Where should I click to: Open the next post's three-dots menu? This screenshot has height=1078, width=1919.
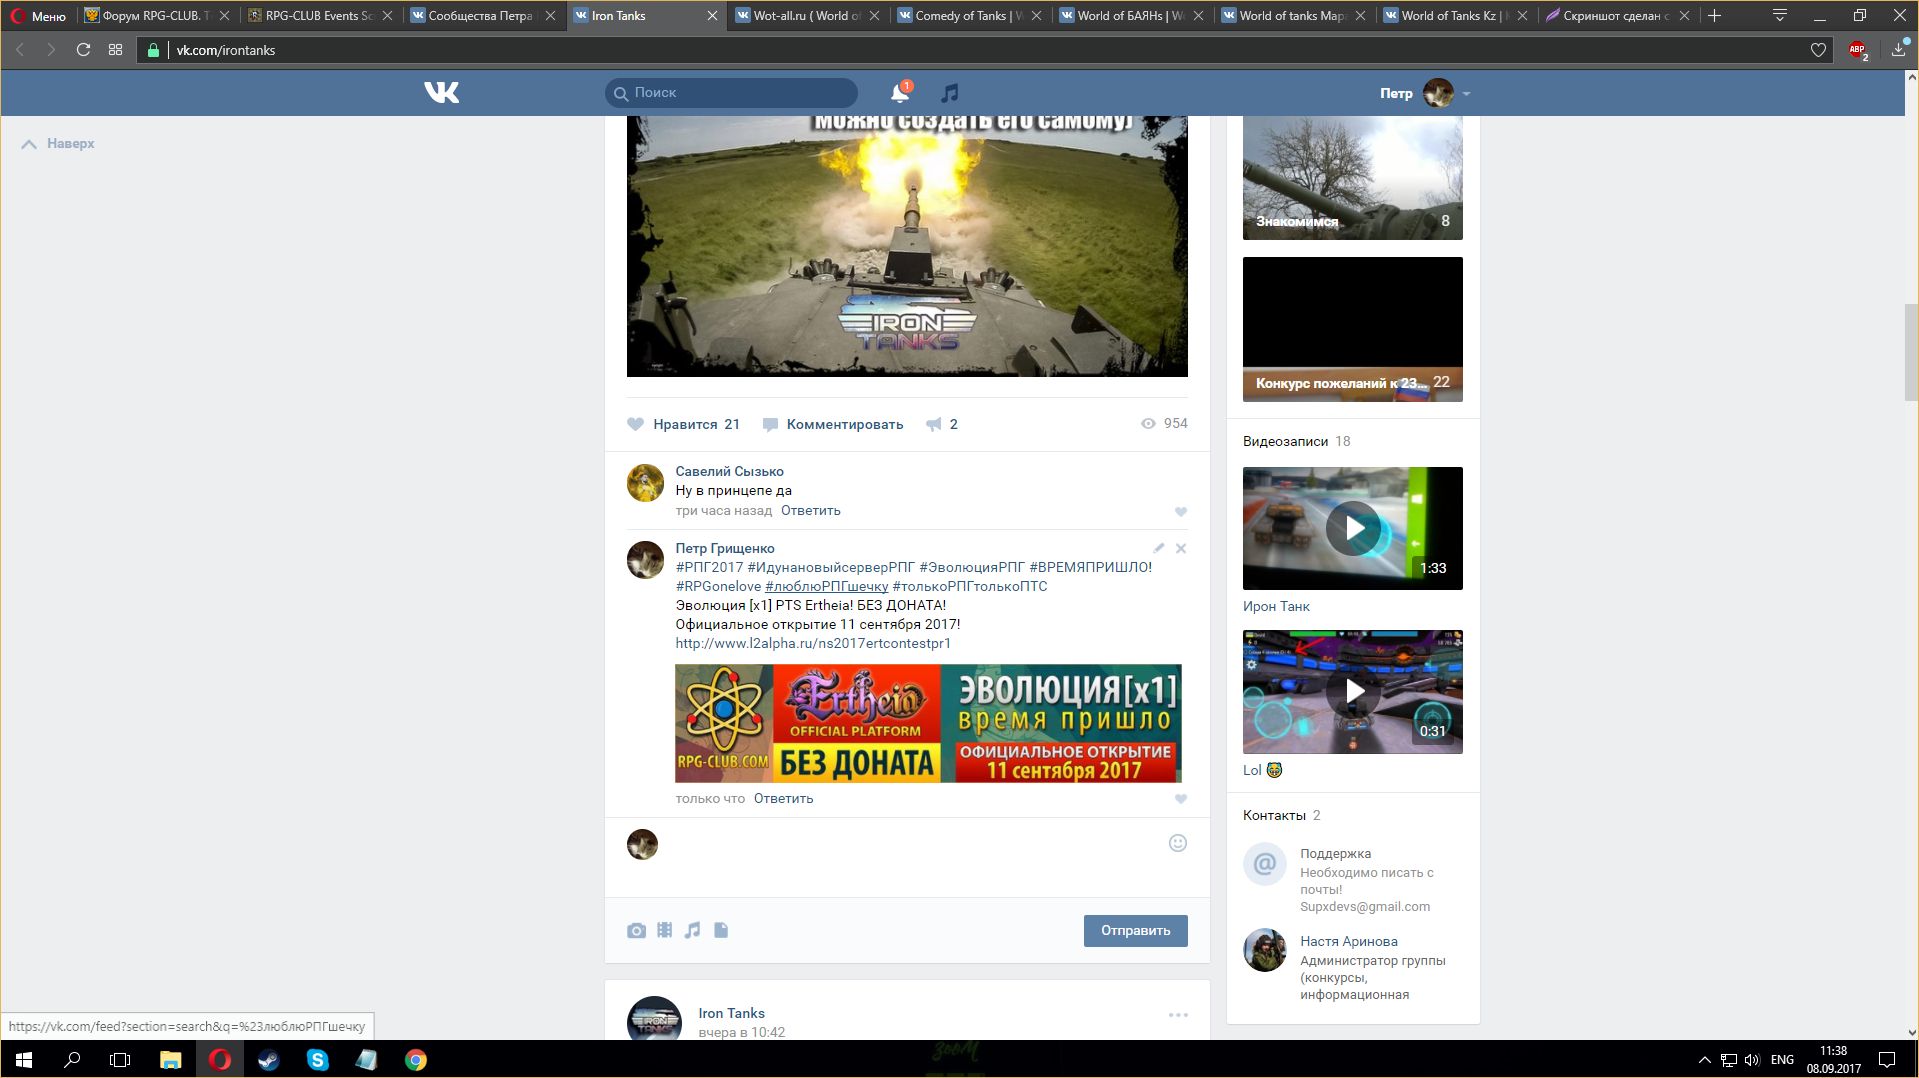click(1178, 1015)
